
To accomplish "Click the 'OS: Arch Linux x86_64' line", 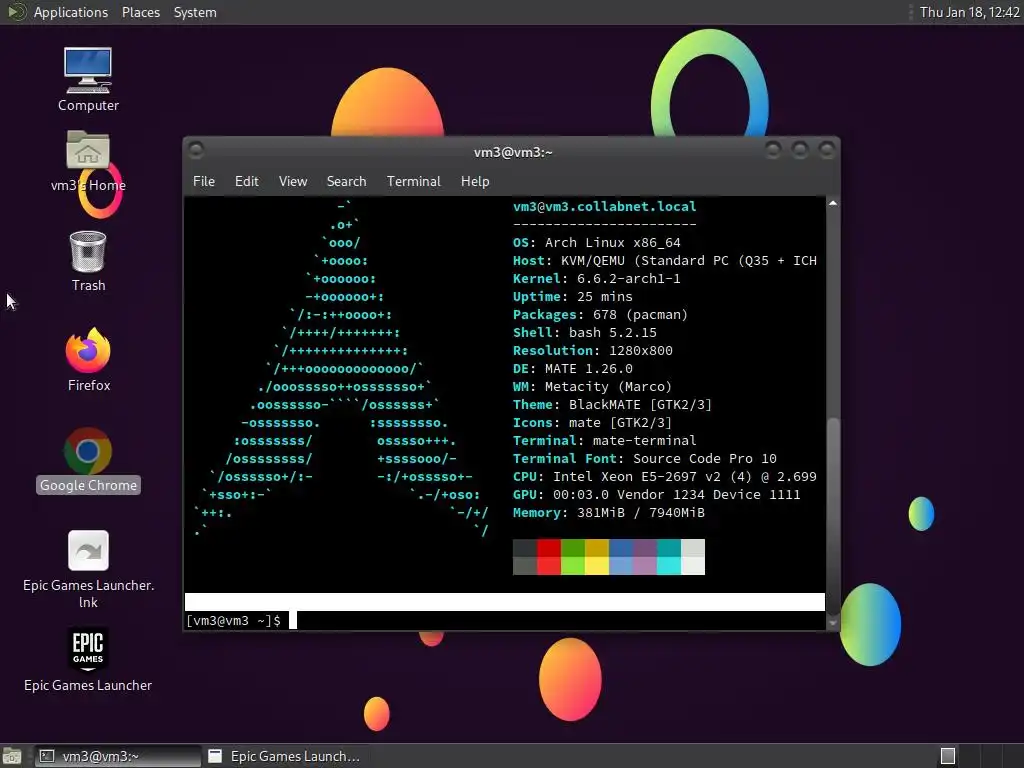I will pos(596,242).
